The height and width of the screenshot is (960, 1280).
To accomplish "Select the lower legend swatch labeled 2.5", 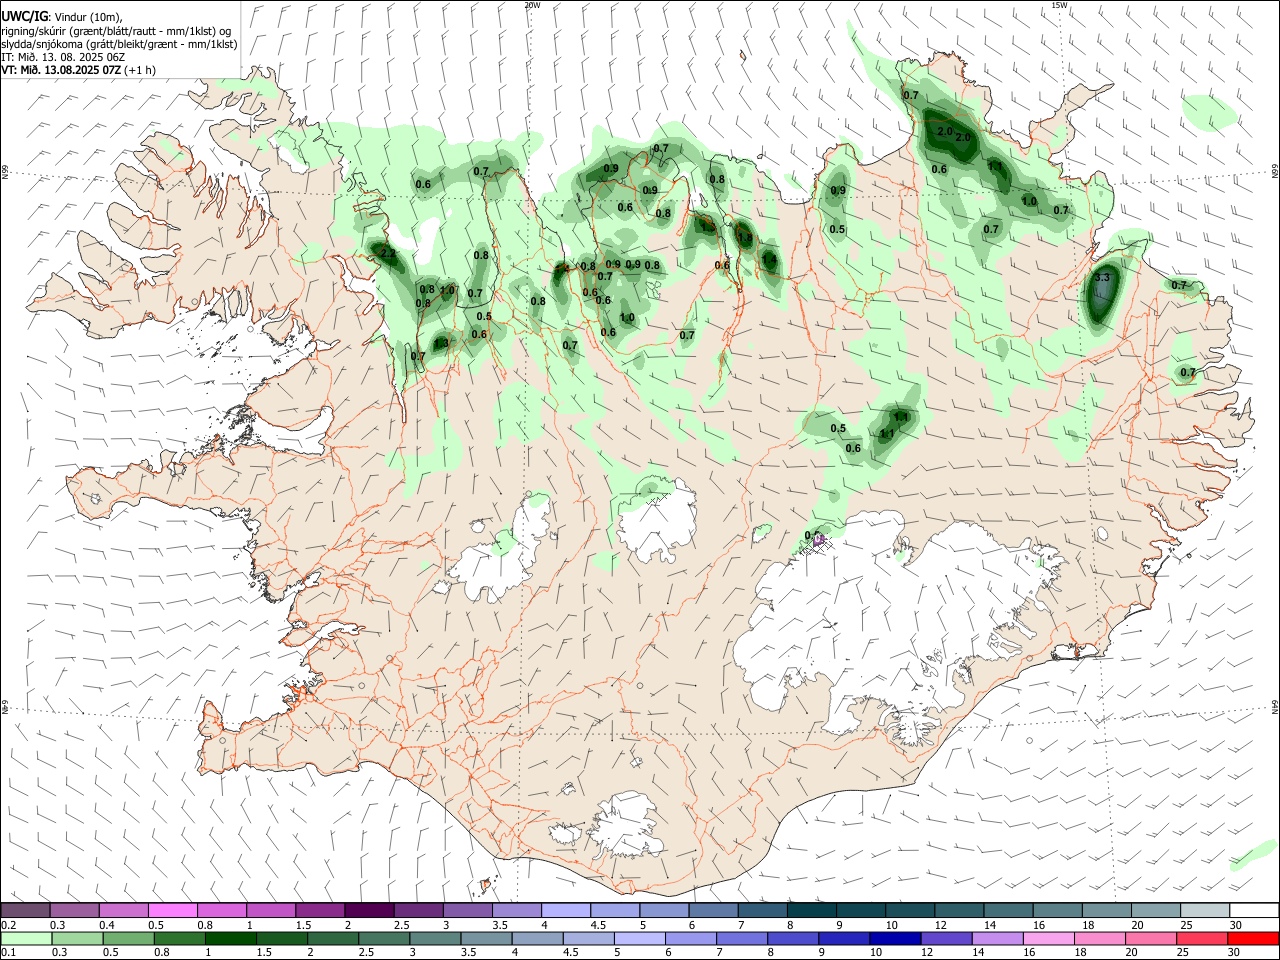I will (385, 938).
